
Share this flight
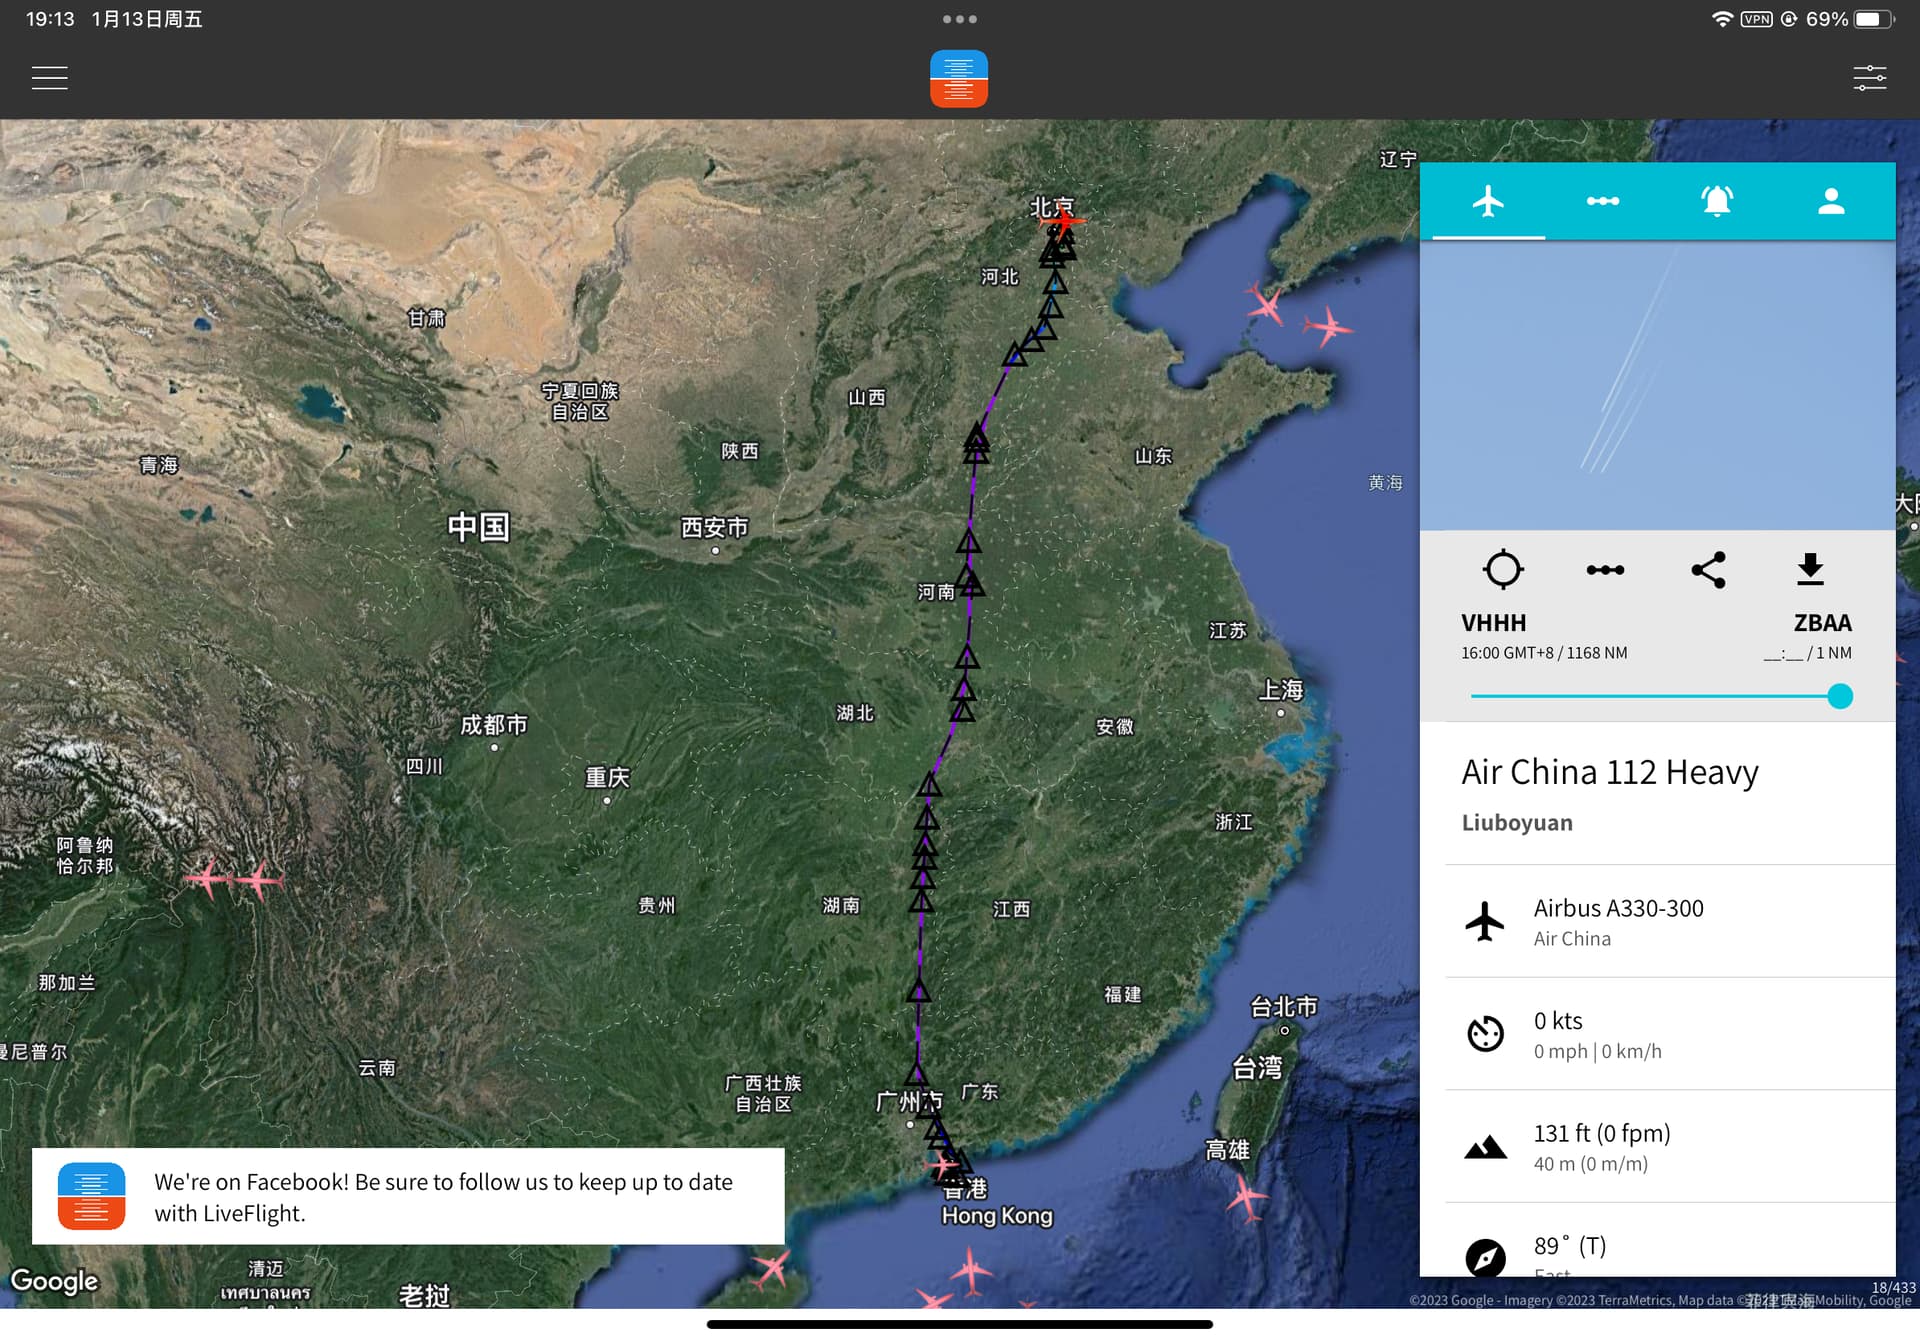point(1708,569)
